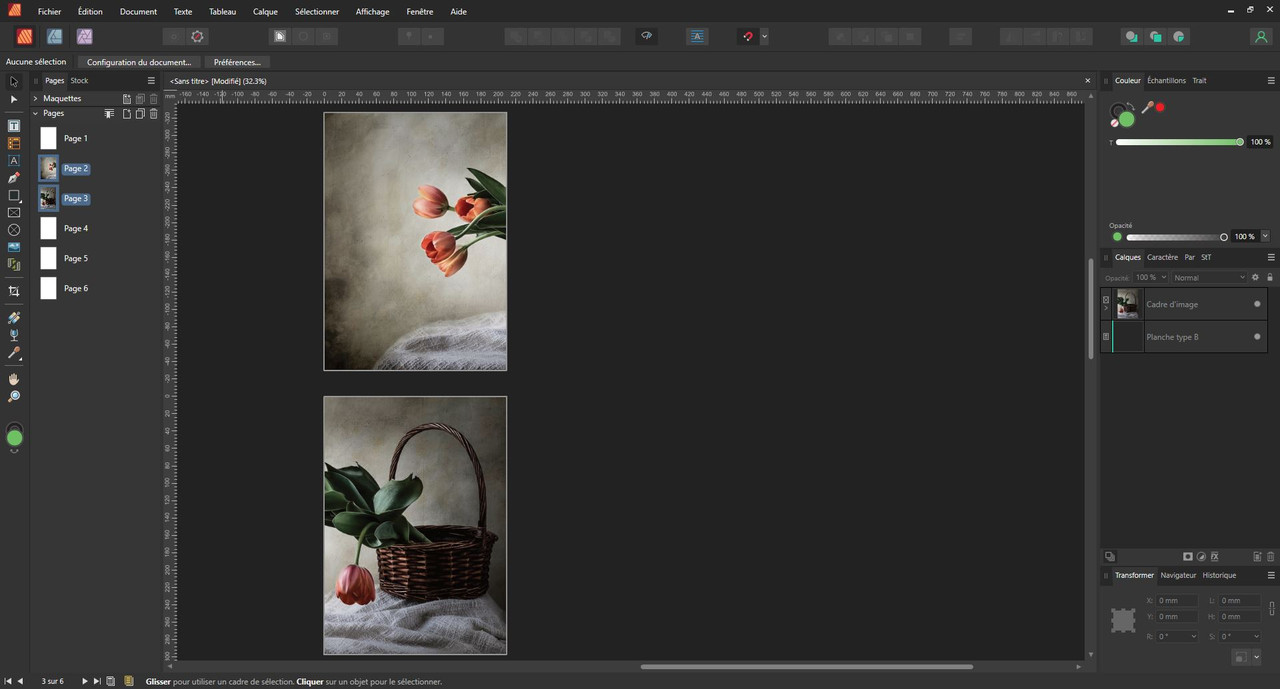
Task: Toggle the layer lock icon in Calques
Action: [x=1270, y=277]
